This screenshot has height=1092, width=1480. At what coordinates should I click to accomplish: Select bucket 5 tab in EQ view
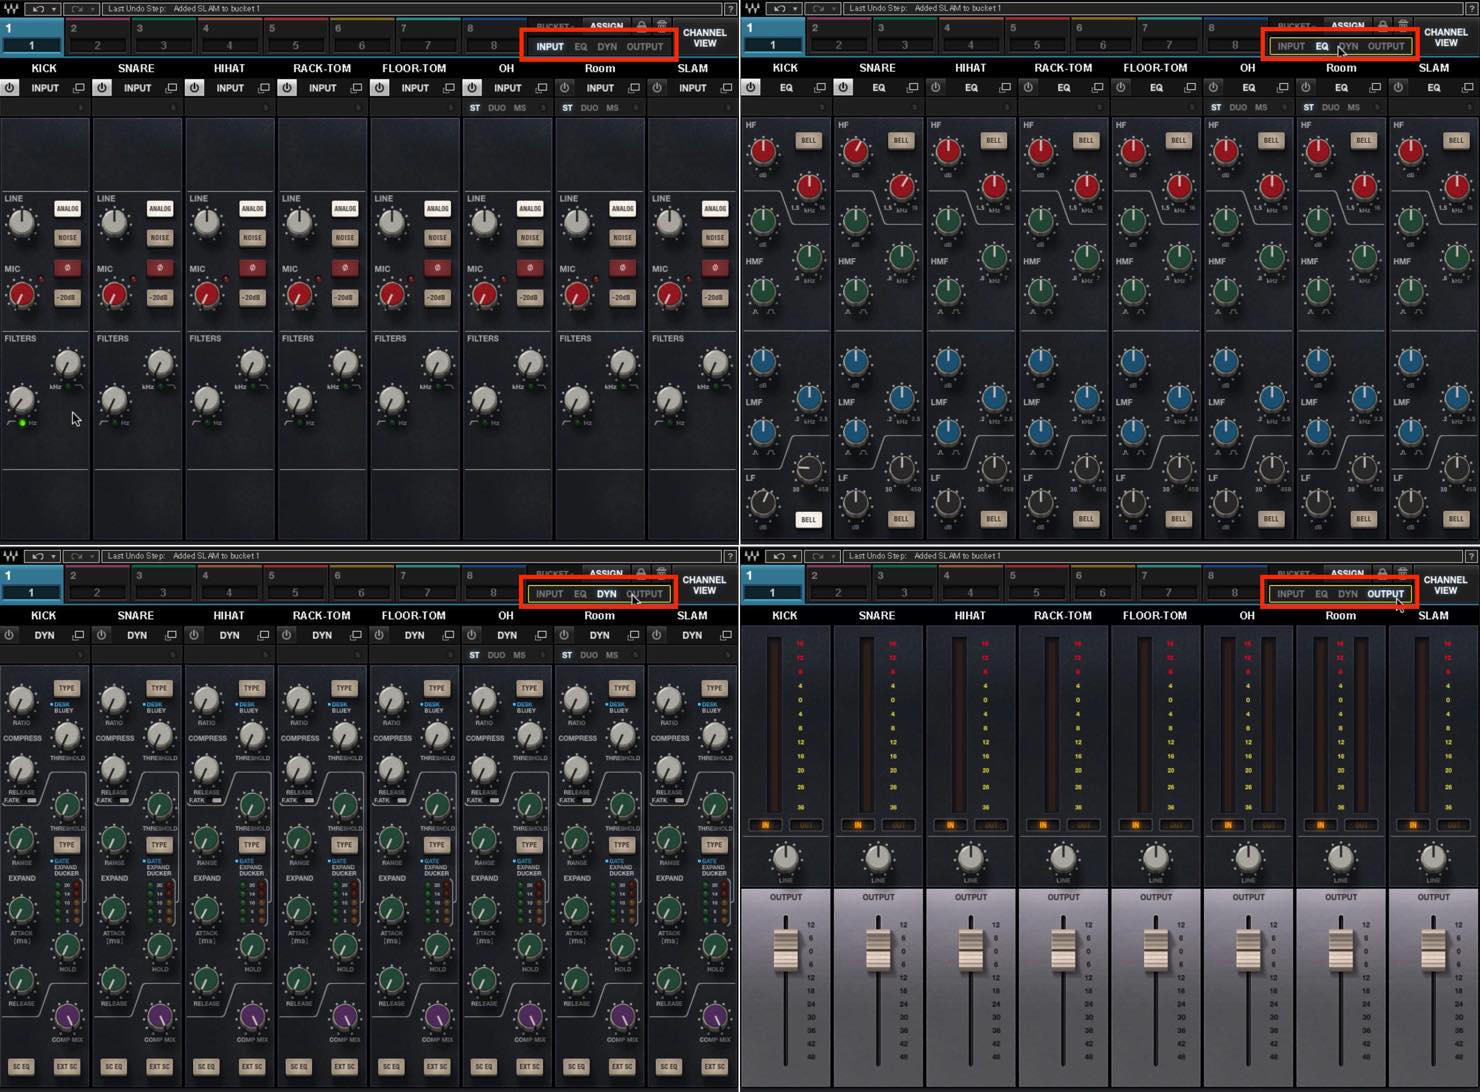[1036, 37]
